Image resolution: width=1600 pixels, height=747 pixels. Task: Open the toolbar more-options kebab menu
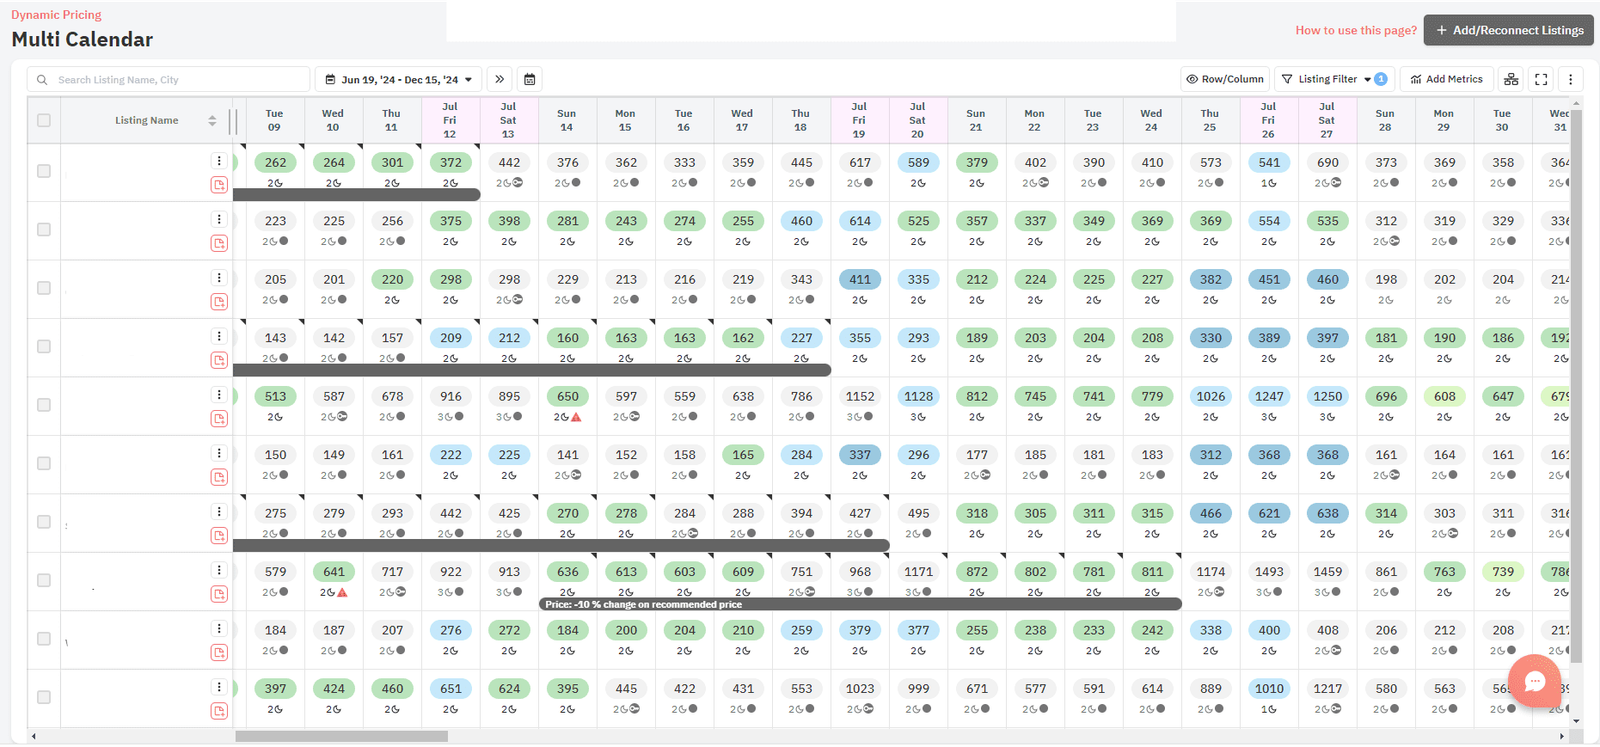pyautogui.click(x=1570, y=79)
